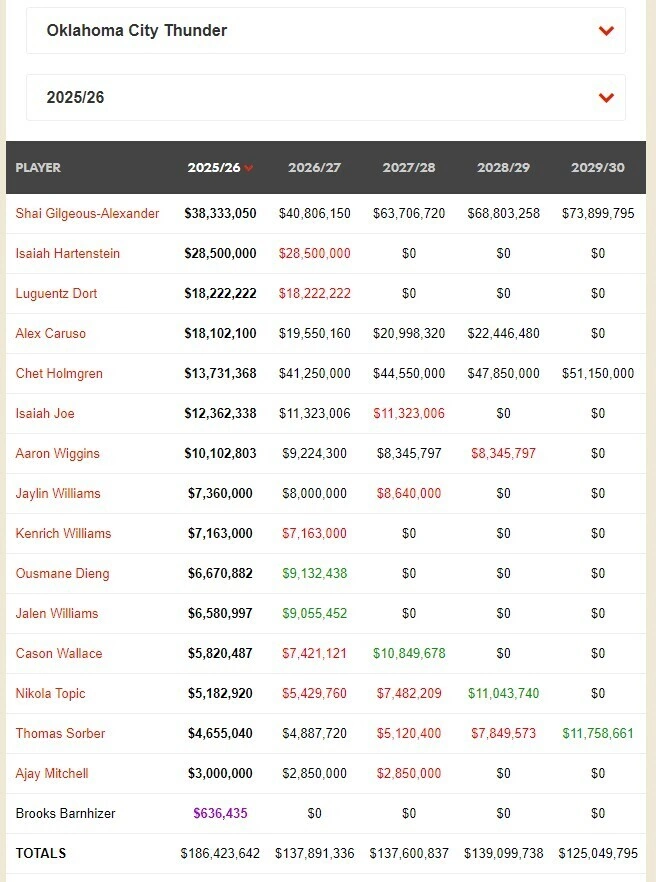Open Shai Gilgeous-Alexander's player page

(x=87, y=214)
